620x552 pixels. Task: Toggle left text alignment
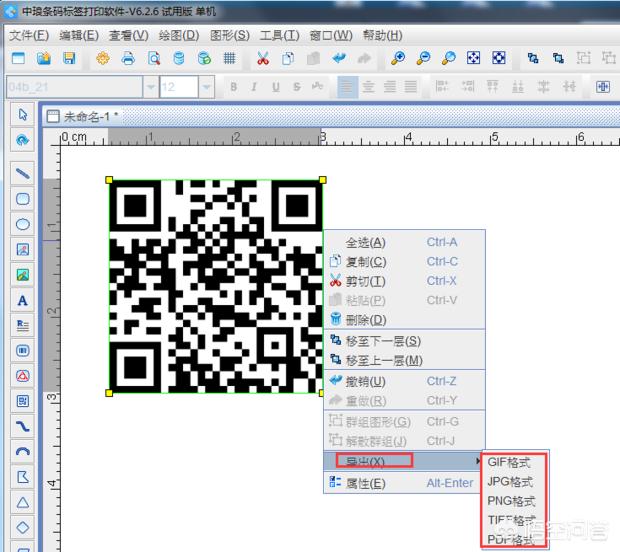348,87
